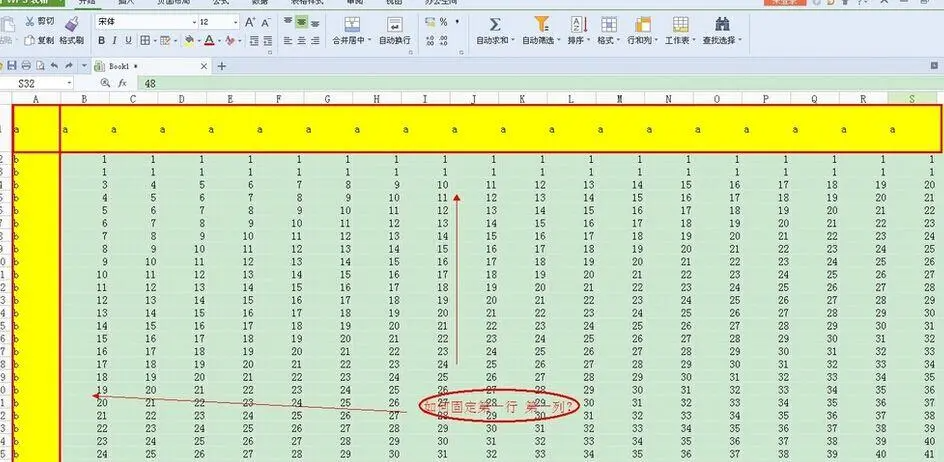The image size is (944, 462).
Task: Click the Format (格式) cells icon
Action: (609, 24)
